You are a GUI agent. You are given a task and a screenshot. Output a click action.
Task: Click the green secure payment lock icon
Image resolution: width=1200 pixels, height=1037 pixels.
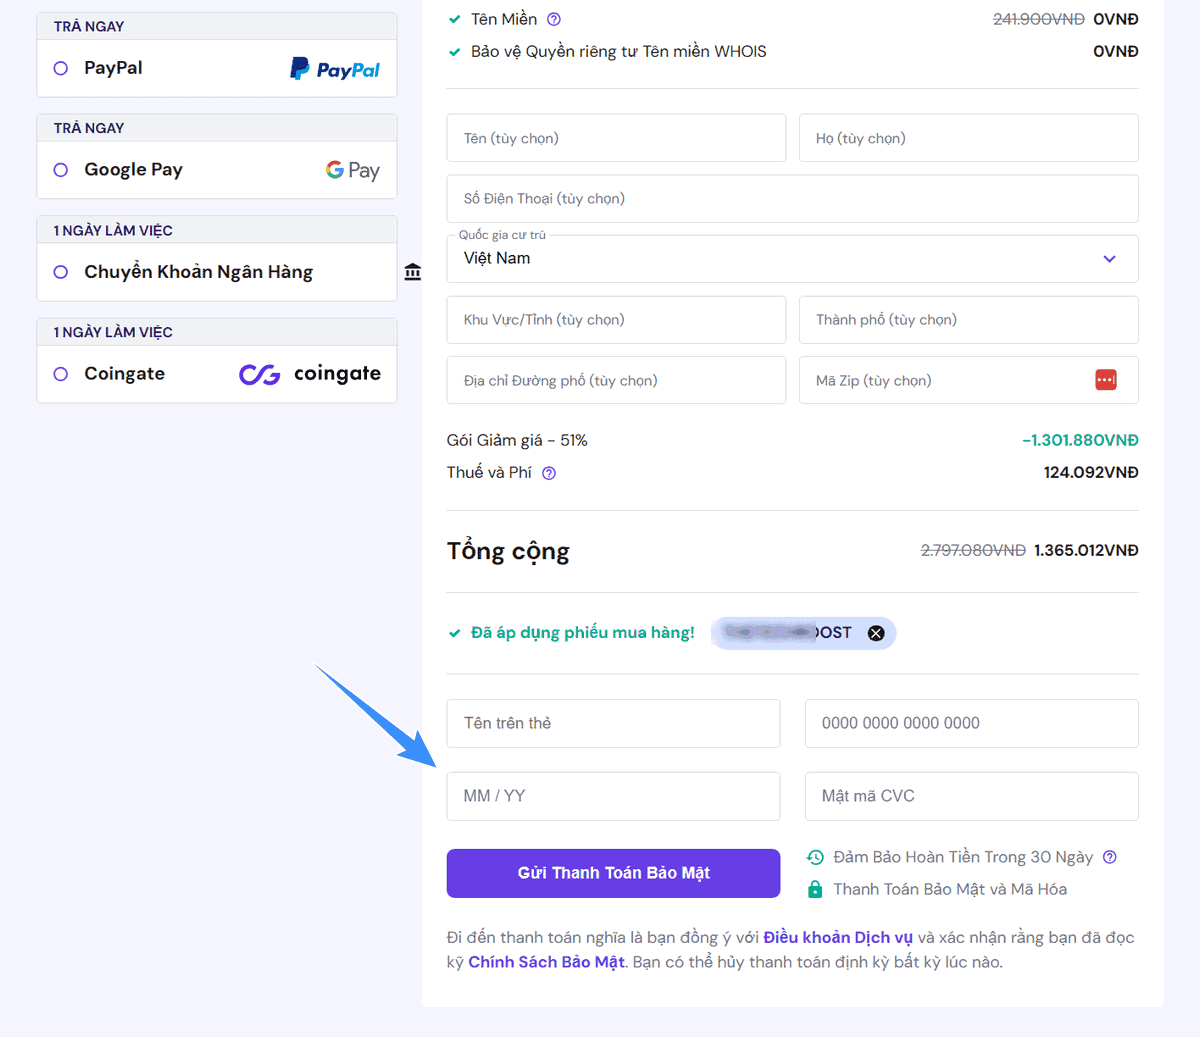coord(815,889)
